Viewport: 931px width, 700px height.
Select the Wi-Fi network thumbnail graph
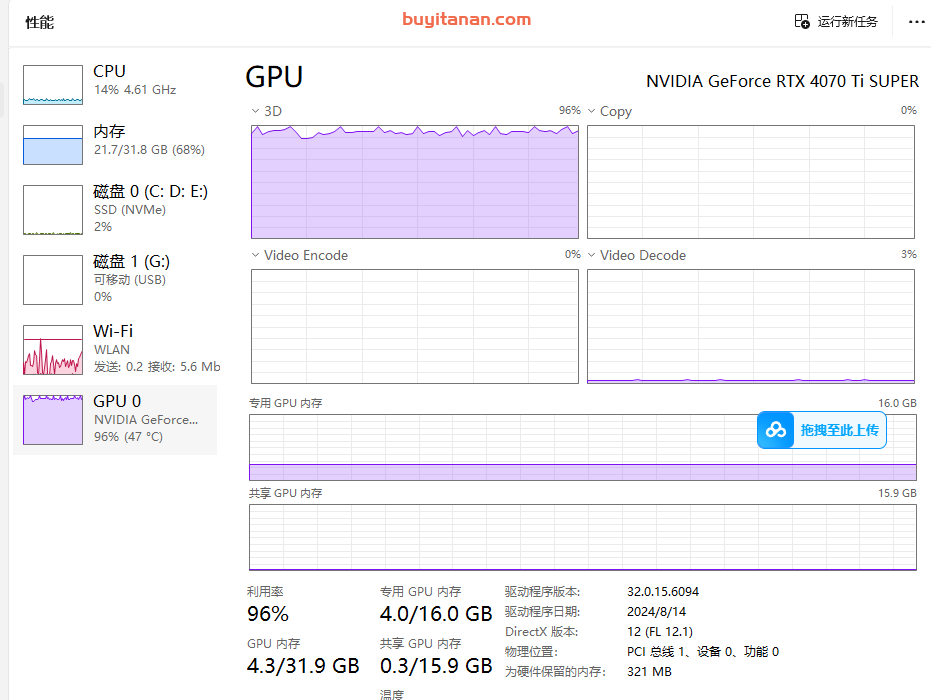click(x=53, y=350)
